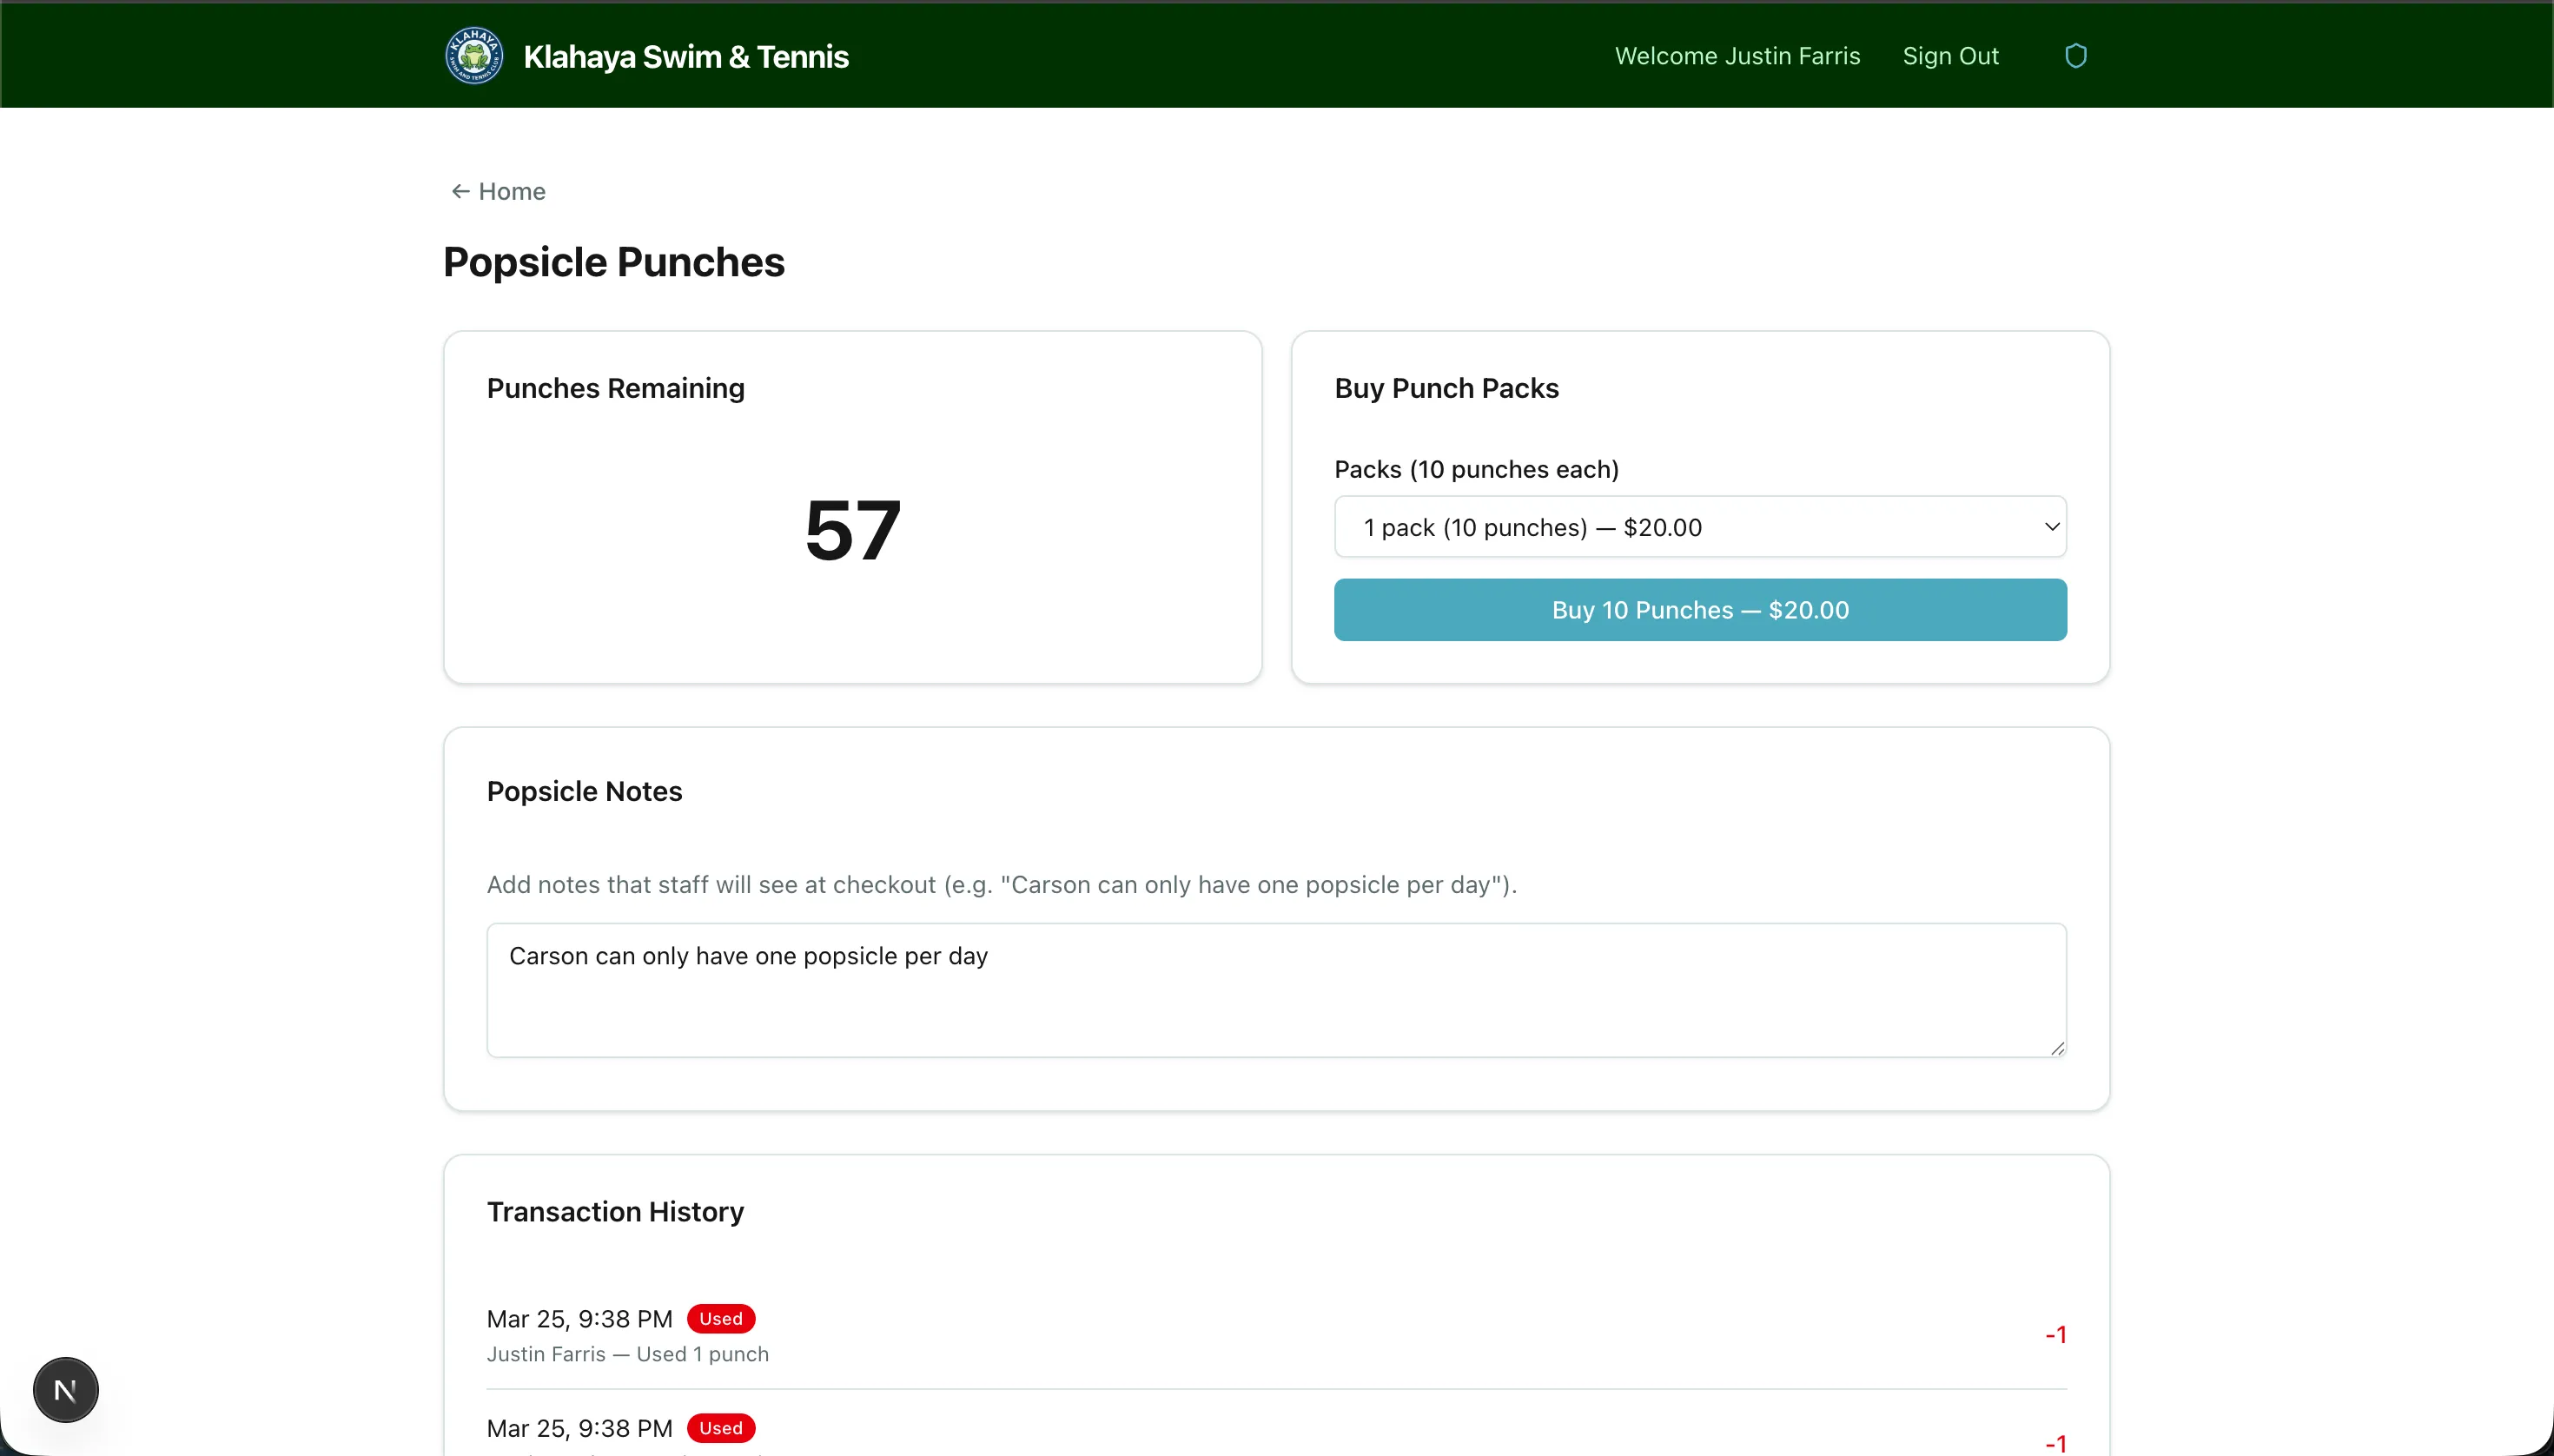Click Sign Out in the header
Viewport: 2554px width, 1456px height.
1948,55
